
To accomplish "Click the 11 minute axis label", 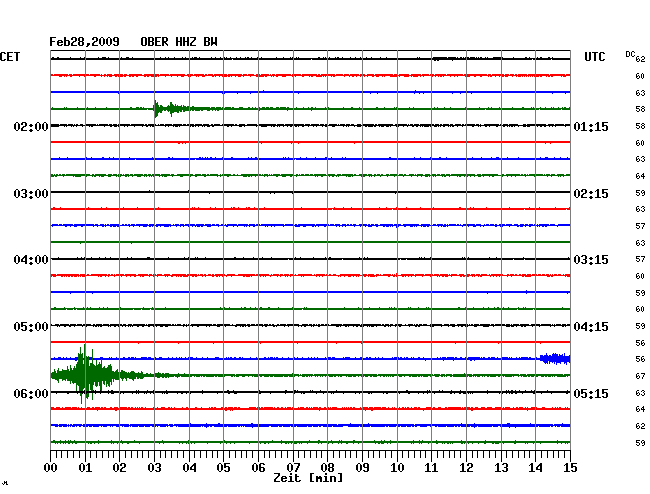I will 431,467.
